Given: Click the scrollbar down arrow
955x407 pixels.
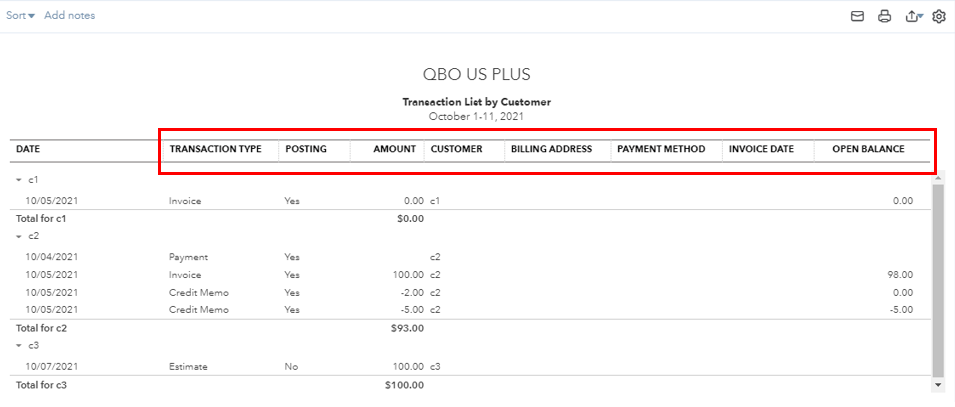Looking at the screenshot, I should click(x=939, y=385).
